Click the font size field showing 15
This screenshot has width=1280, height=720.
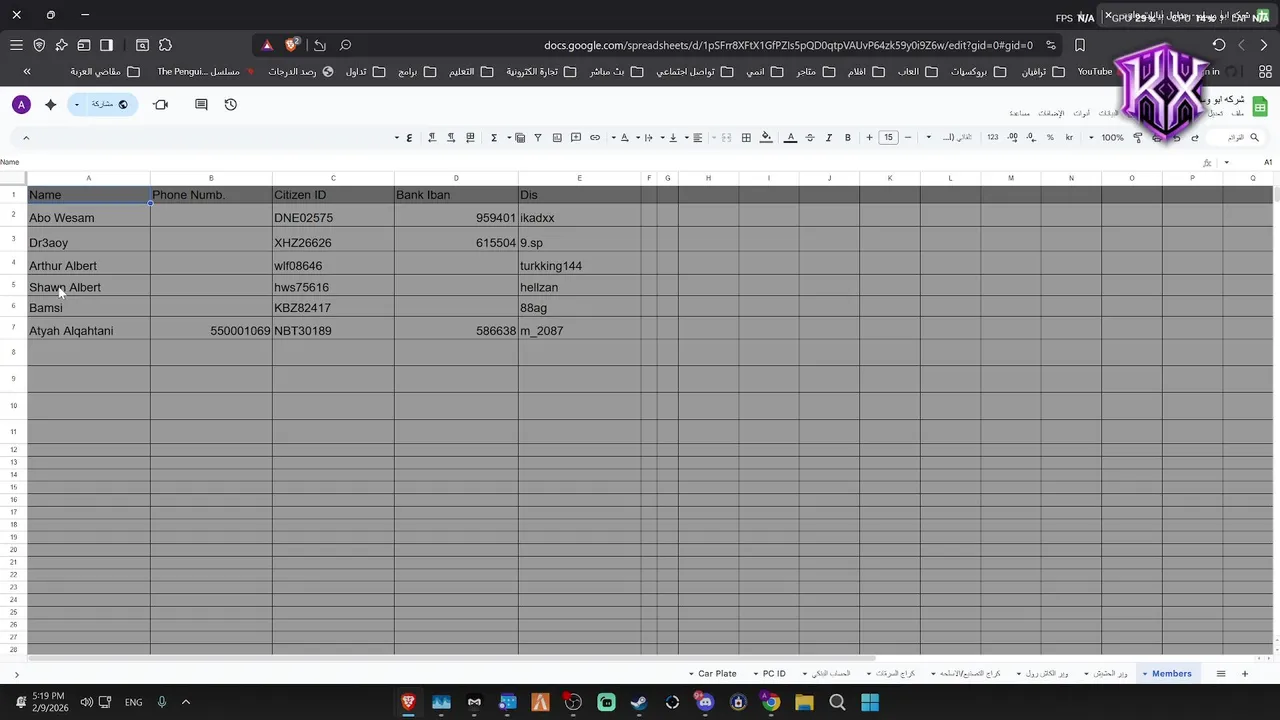point(888,137)
